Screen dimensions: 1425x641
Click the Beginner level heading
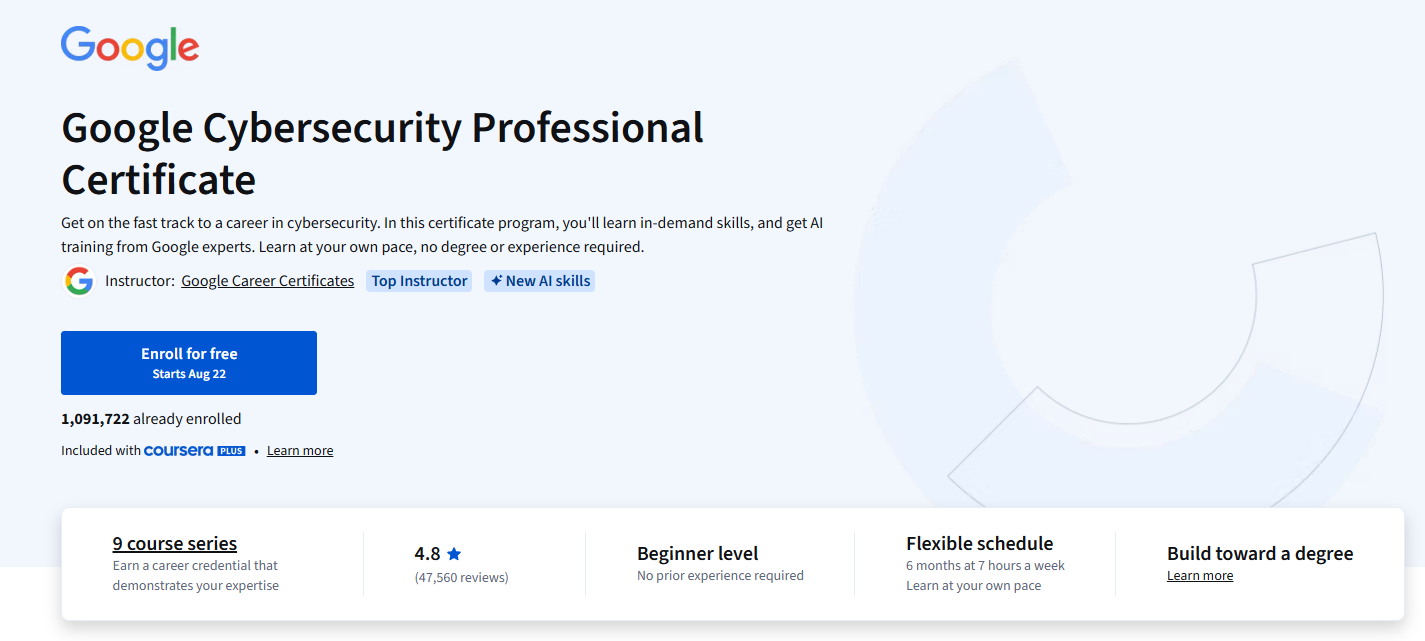(697, 553)
